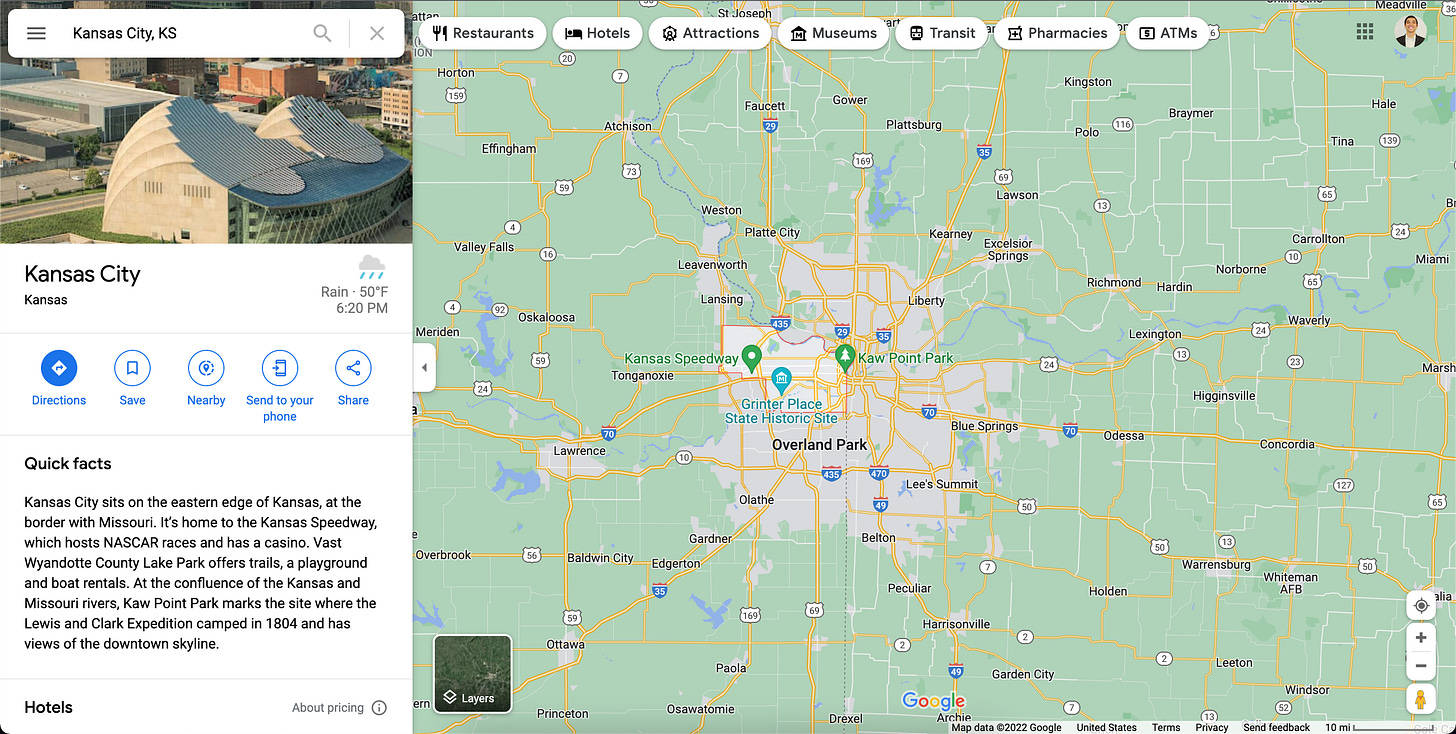Screen dimensions: 1456x734
Task: Click the Lawrence city label
Action: pos(580,451)
